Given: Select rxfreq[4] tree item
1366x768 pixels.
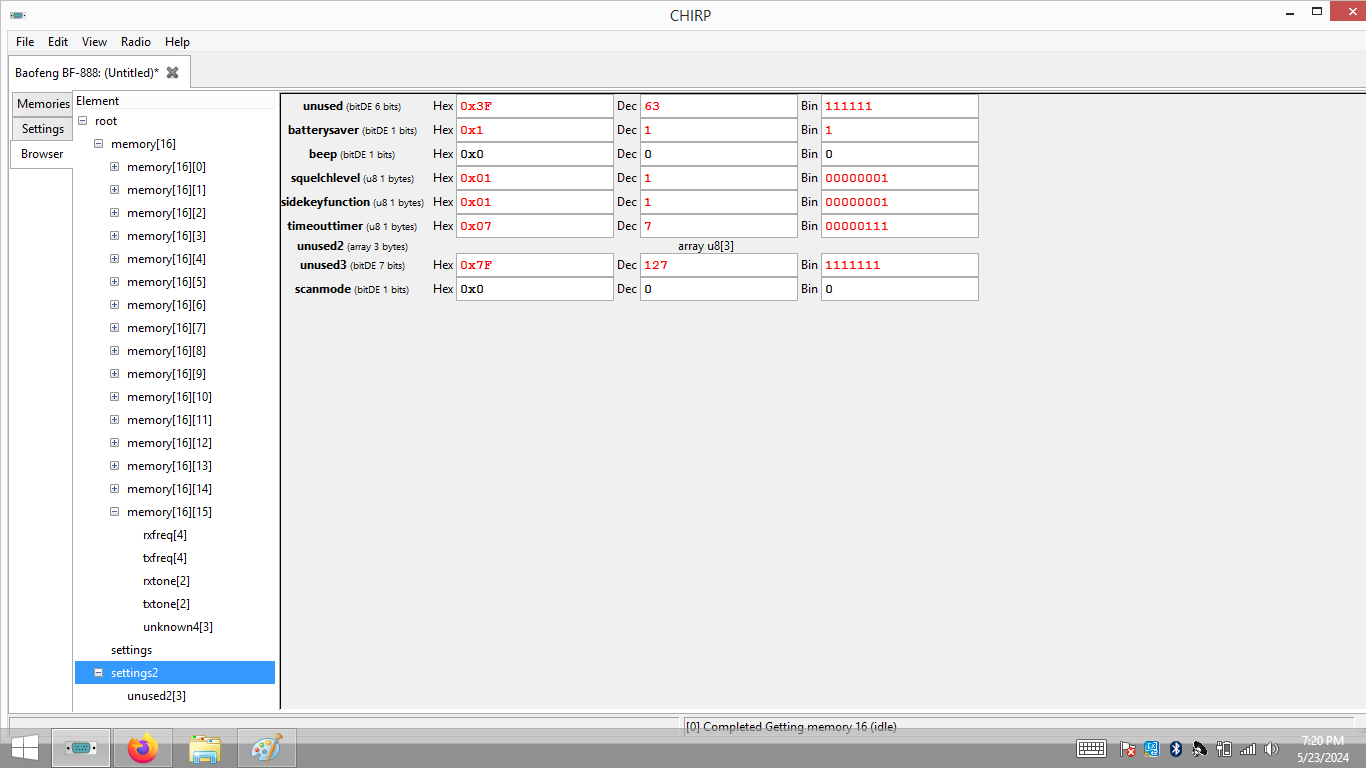Looking at the screenshot, I should [165, 535].
